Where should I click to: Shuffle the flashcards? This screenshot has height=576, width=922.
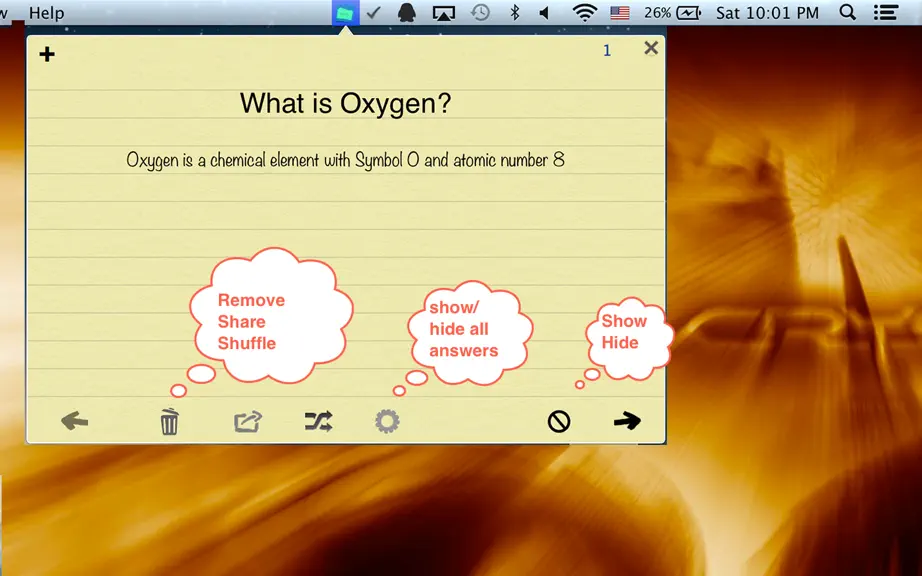(x=319, y=421)
